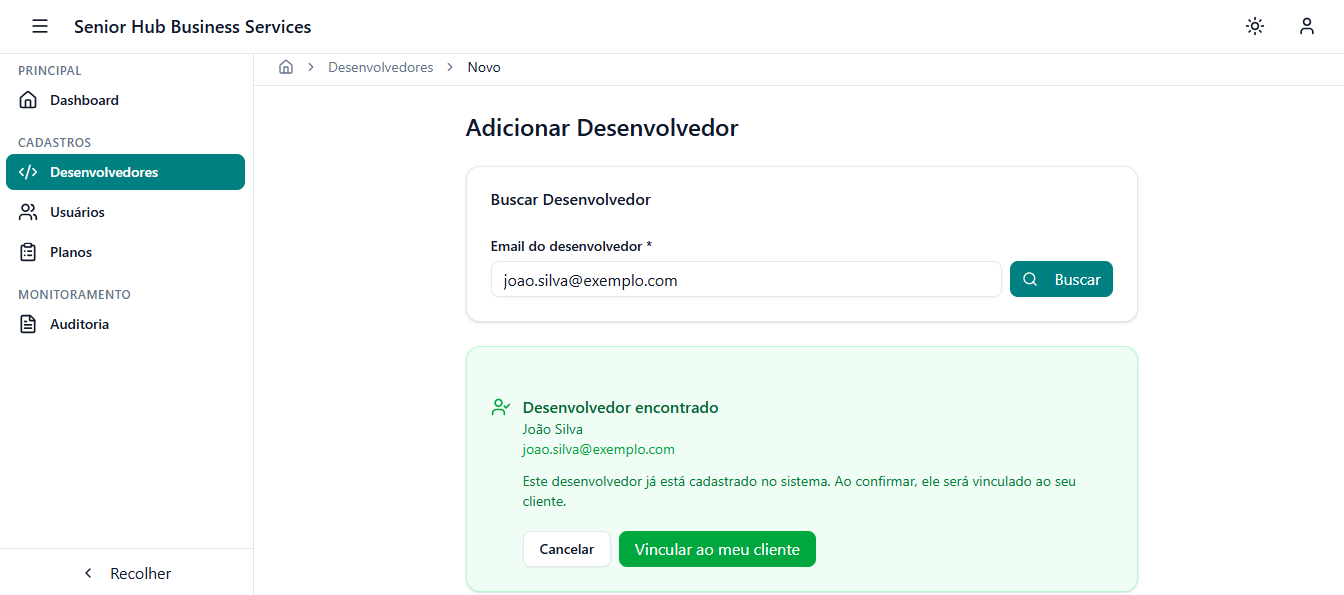Click the MONITORAMENTO section label
The image size is (1344, 595).
pyautogui.click(x=75, y=295)
